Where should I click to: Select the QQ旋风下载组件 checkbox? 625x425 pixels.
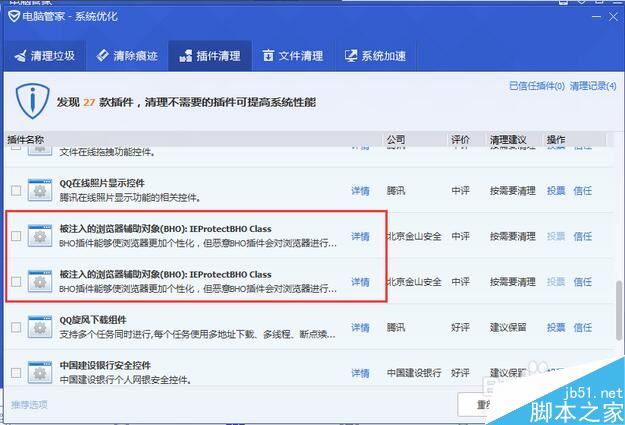pyautogui.click(x=15, y=327)
